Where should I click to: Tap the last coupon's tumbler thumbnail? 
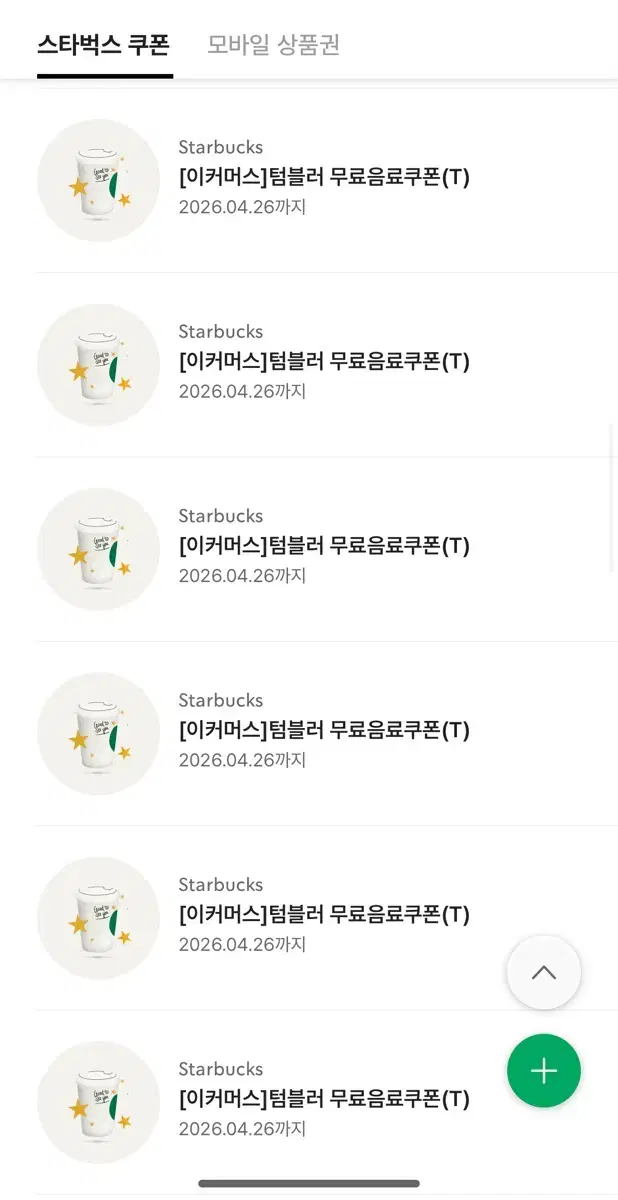(98, 1102)
